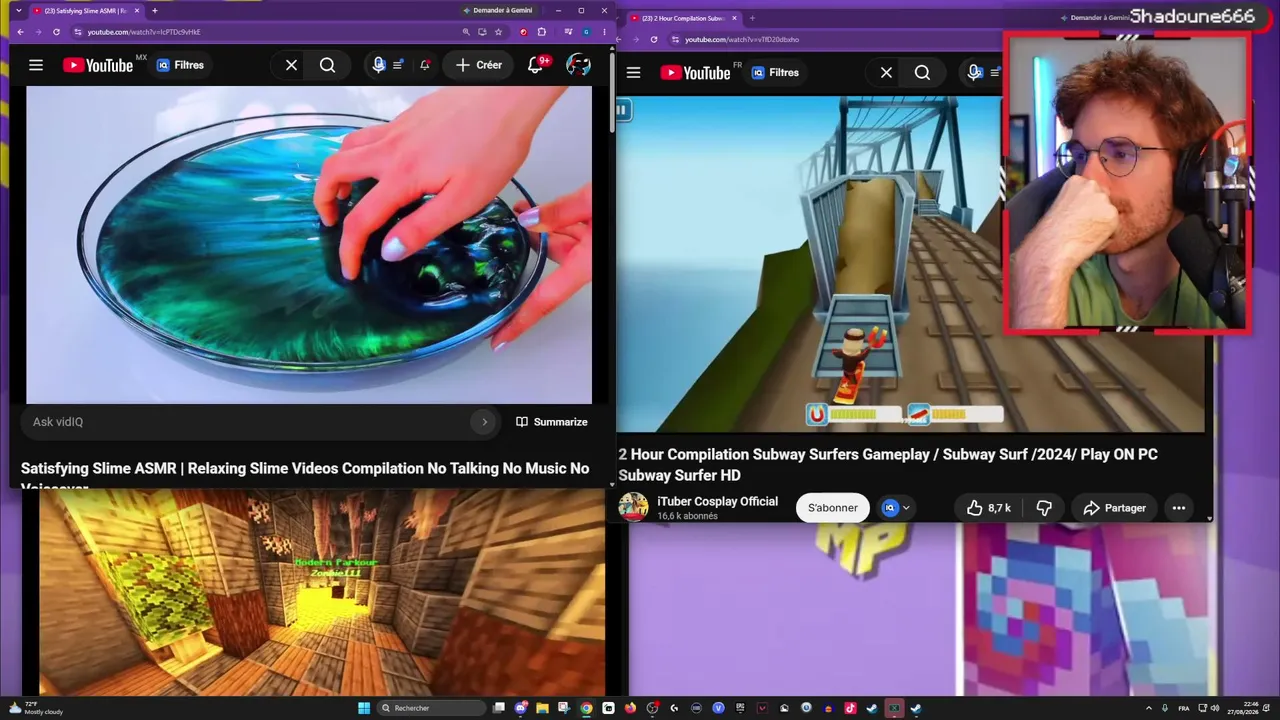
Task: Go to YouTube home via the MX logo
Action: (x=98, y=65)
